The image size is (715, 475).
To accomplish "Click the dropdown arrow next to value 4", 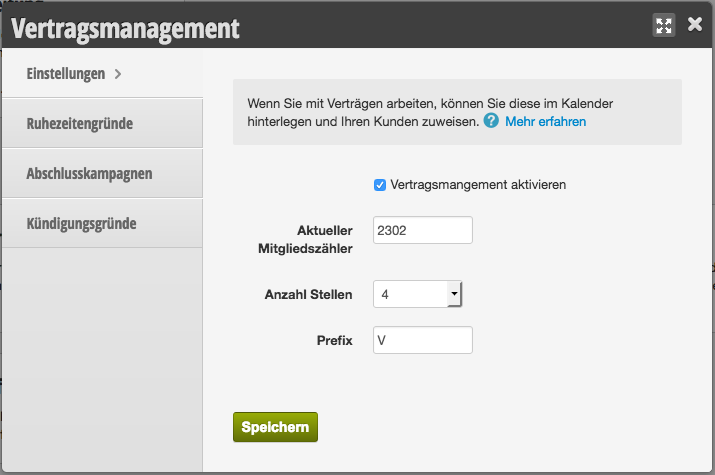I will (x=454, y=294).
